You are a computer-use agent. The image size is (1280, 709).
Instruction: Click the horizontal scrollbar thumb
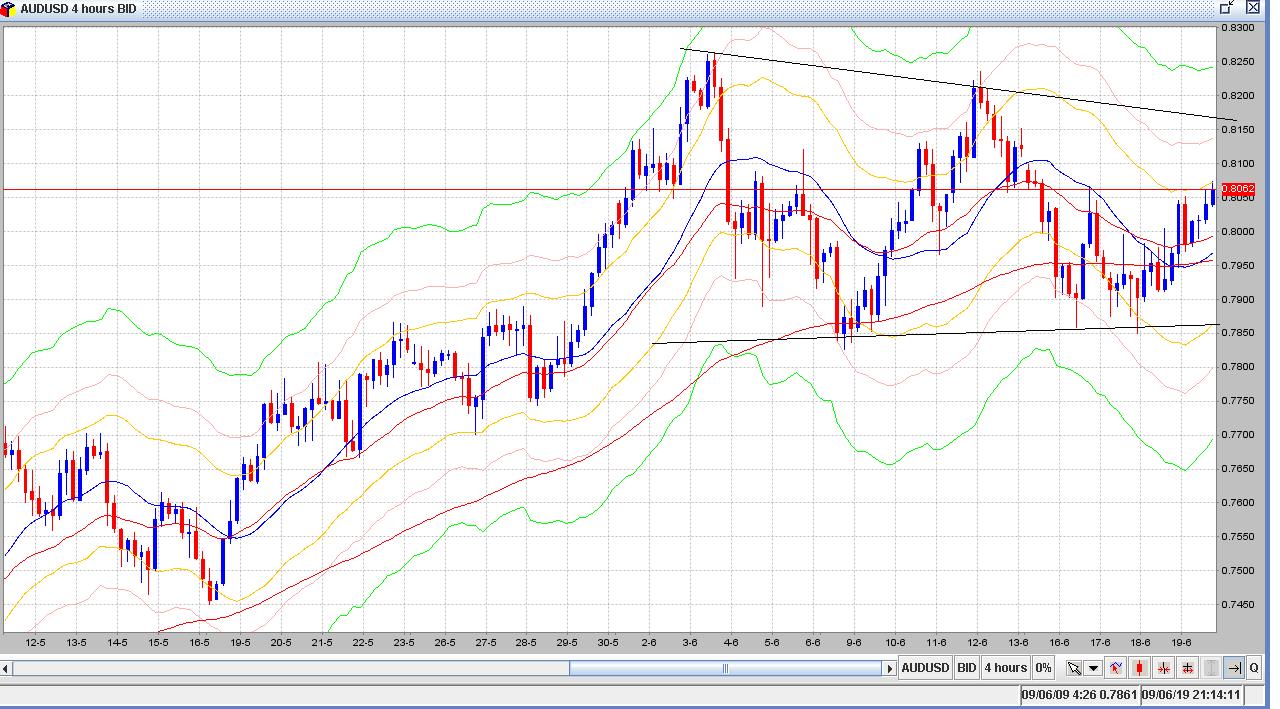pos(726,668)
